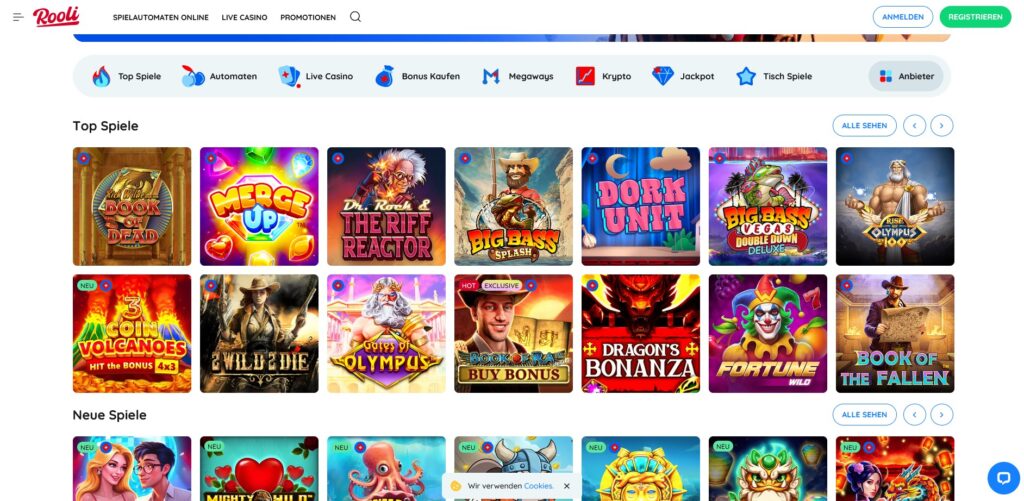The width and height of the screenshot is (1024, 501).
Task: Open Book of the Fallen game
Action: (895, 334)
